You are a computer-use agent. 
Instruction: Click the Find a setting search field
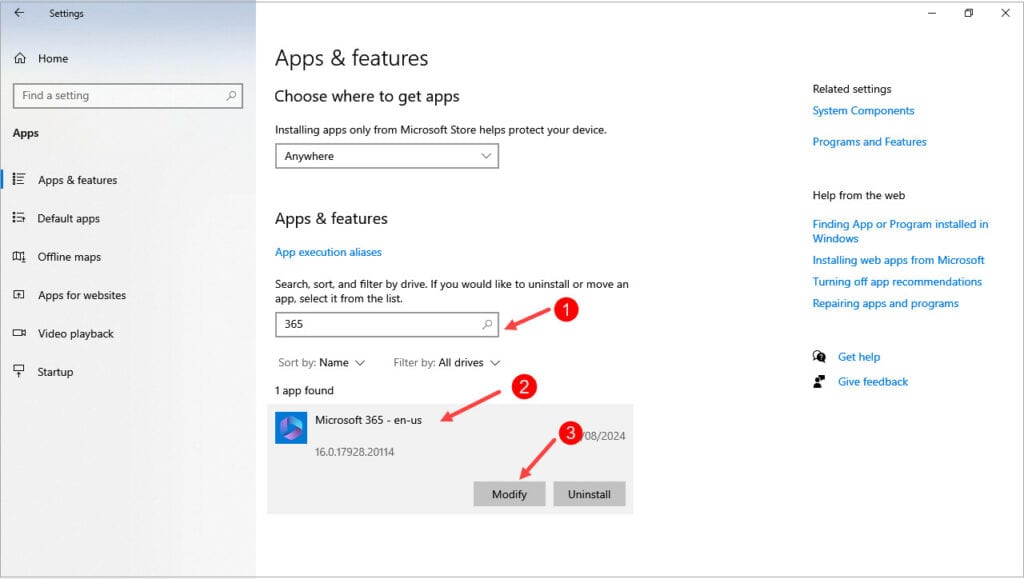pos(120,96)
